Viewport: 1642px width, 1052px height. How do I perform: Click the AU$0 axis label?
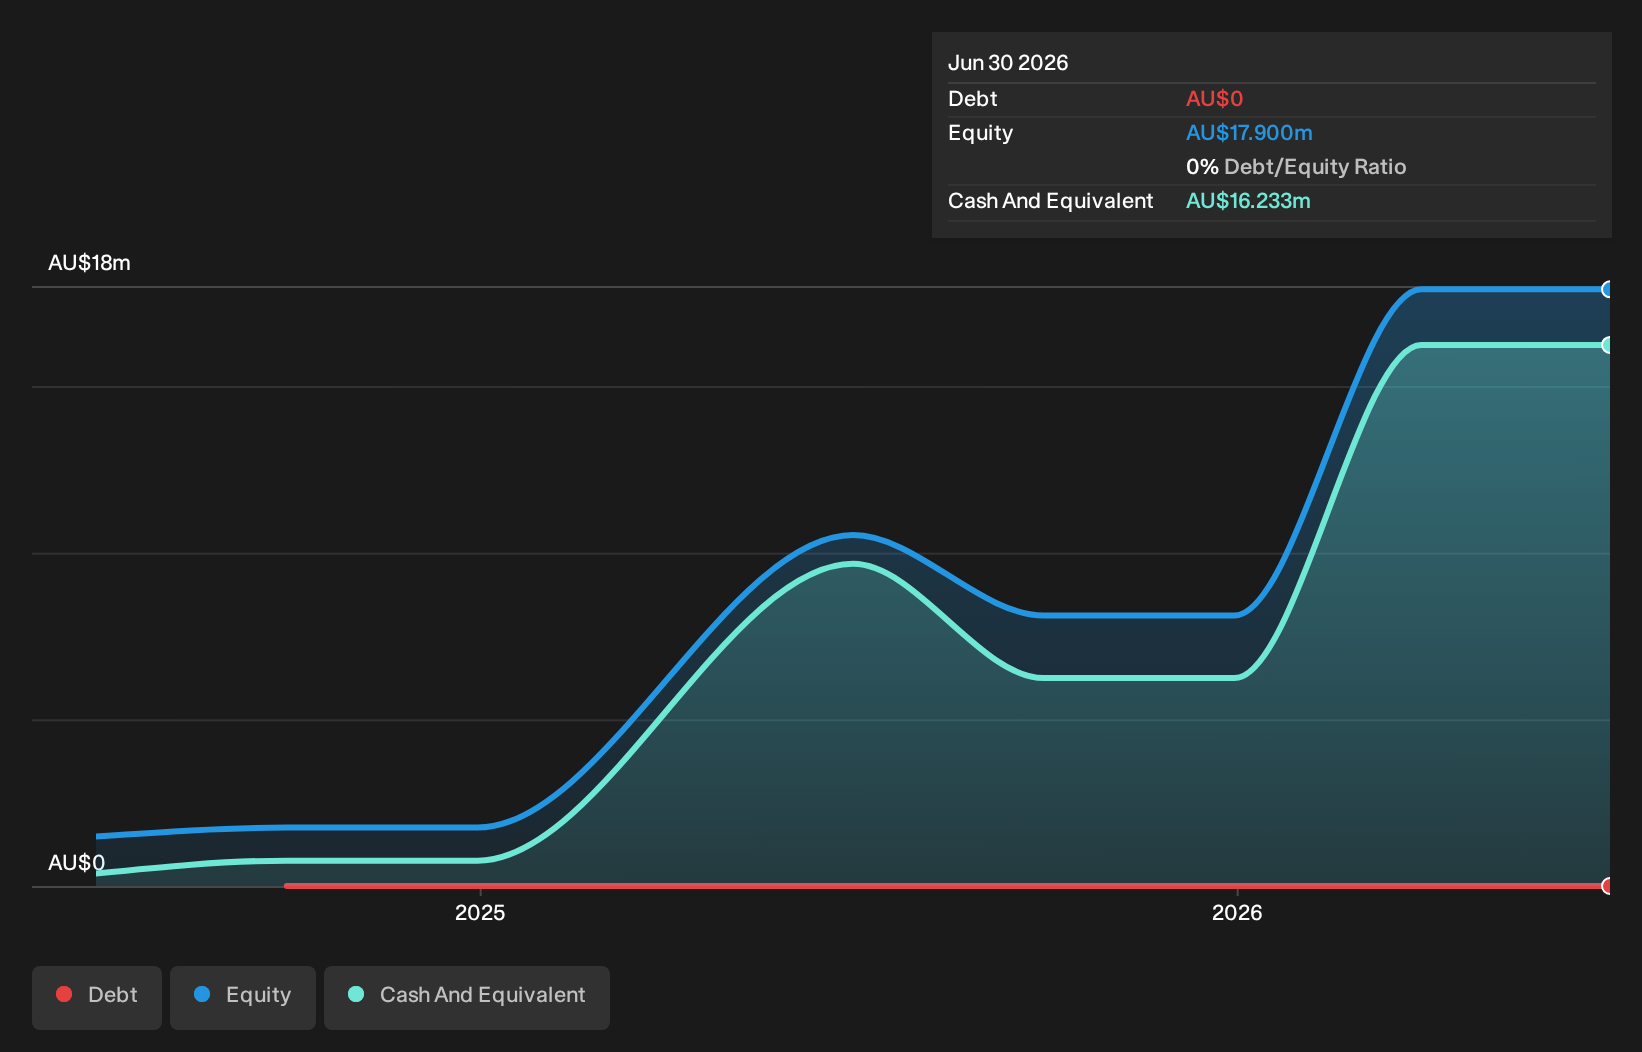76,863
